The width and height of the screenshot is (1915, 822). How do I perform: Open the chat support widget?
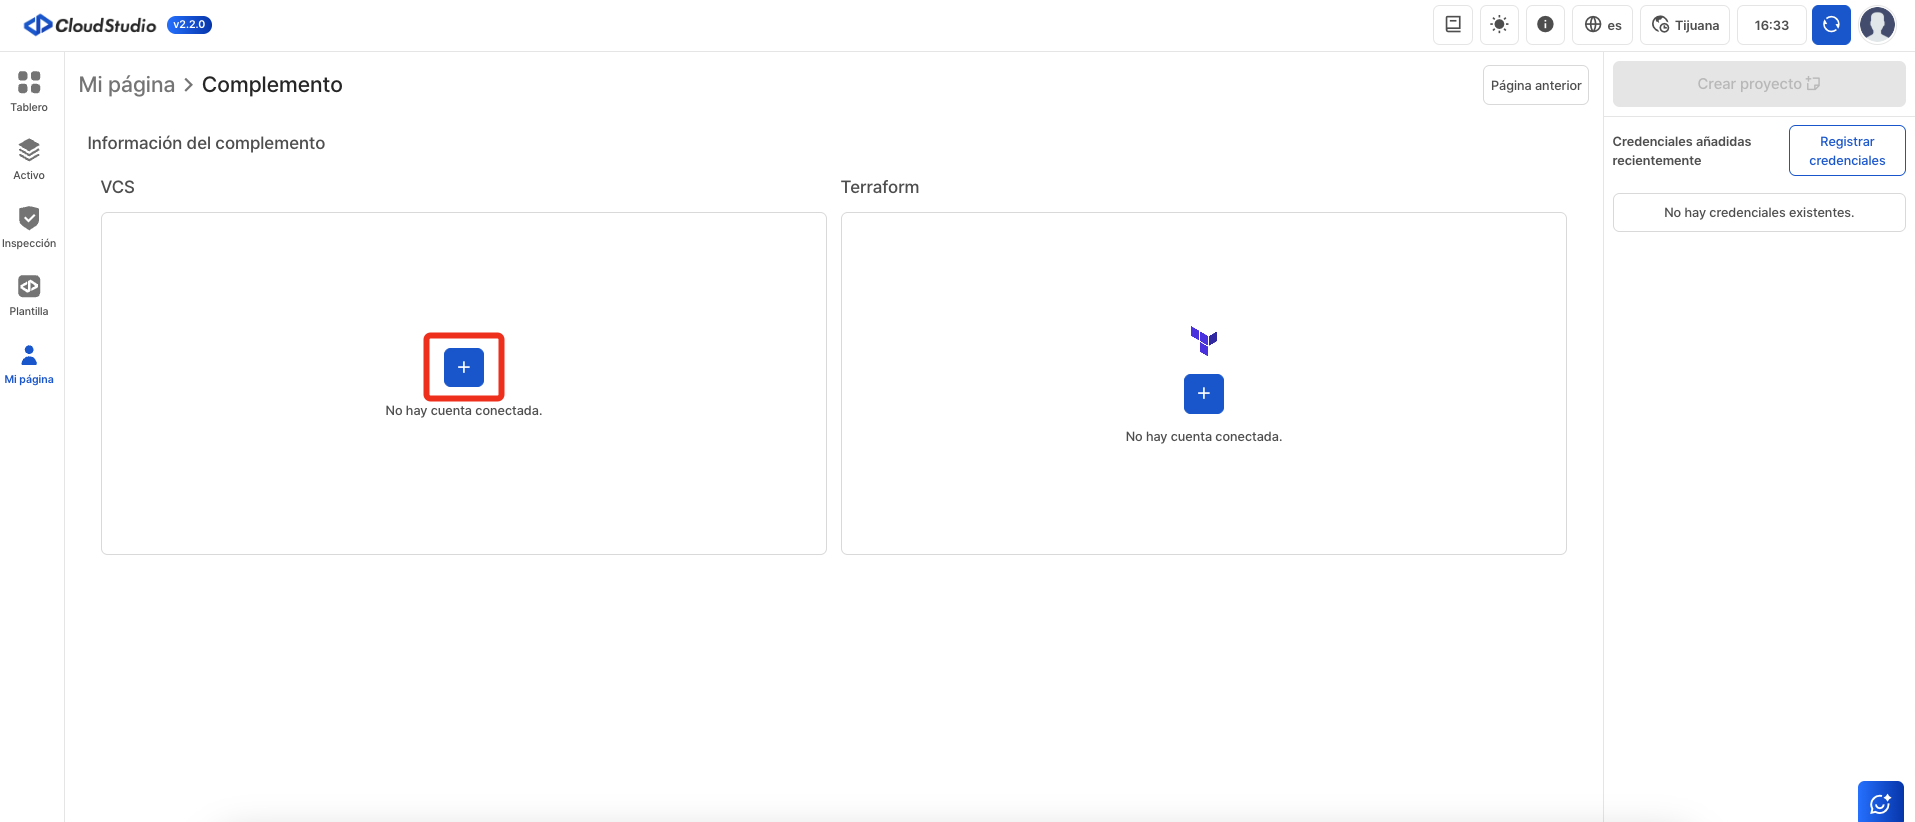[x=1880, y=802]
